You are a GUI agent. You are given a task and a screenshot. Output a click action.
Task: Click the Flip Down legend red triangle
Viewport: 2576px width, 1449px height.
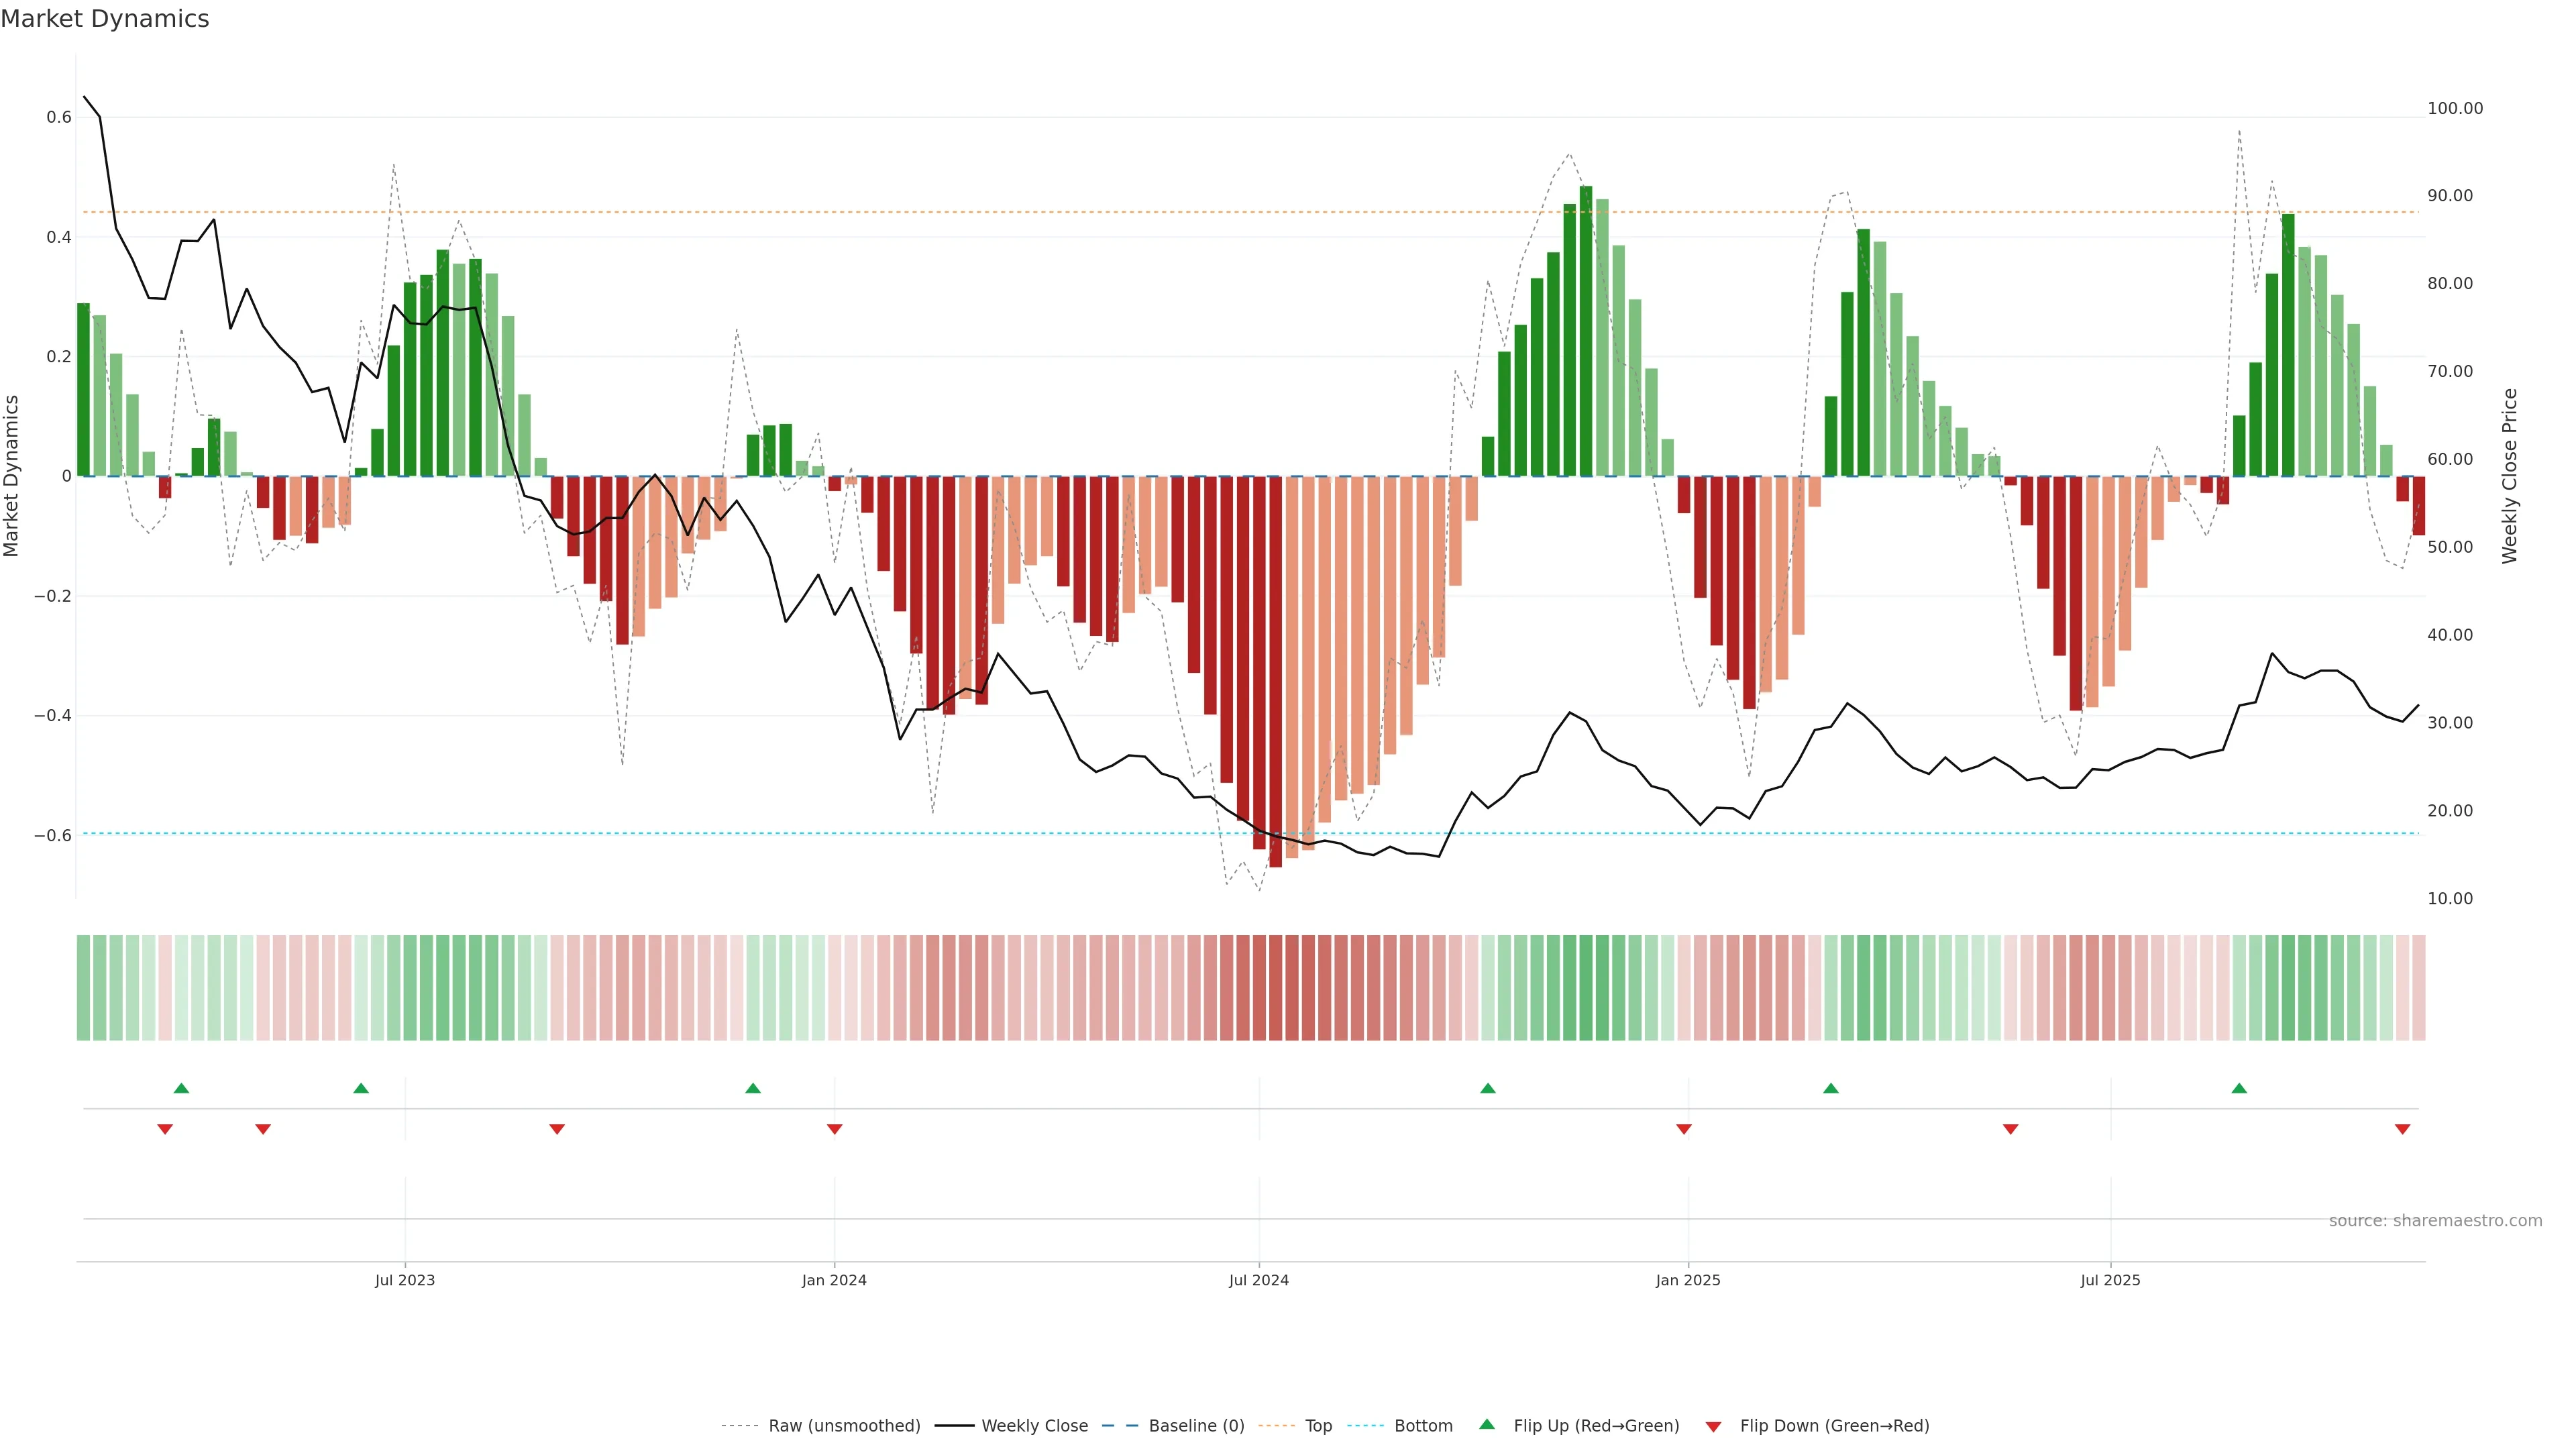pos(1713,1426)
